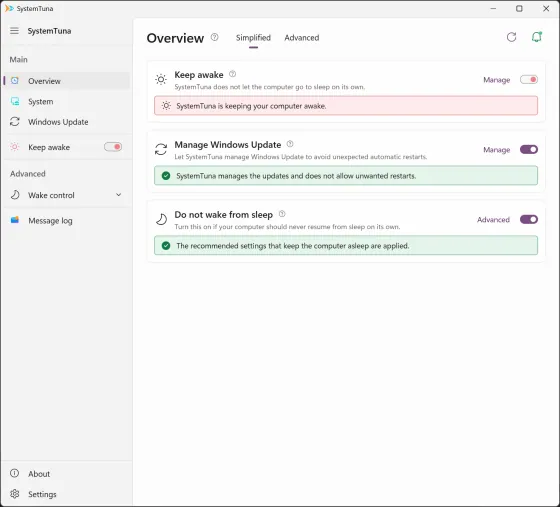Click the Windows Update sidebar sync icon
The width and height of the screenshot is (560, 507).
[x=15, y=122]
